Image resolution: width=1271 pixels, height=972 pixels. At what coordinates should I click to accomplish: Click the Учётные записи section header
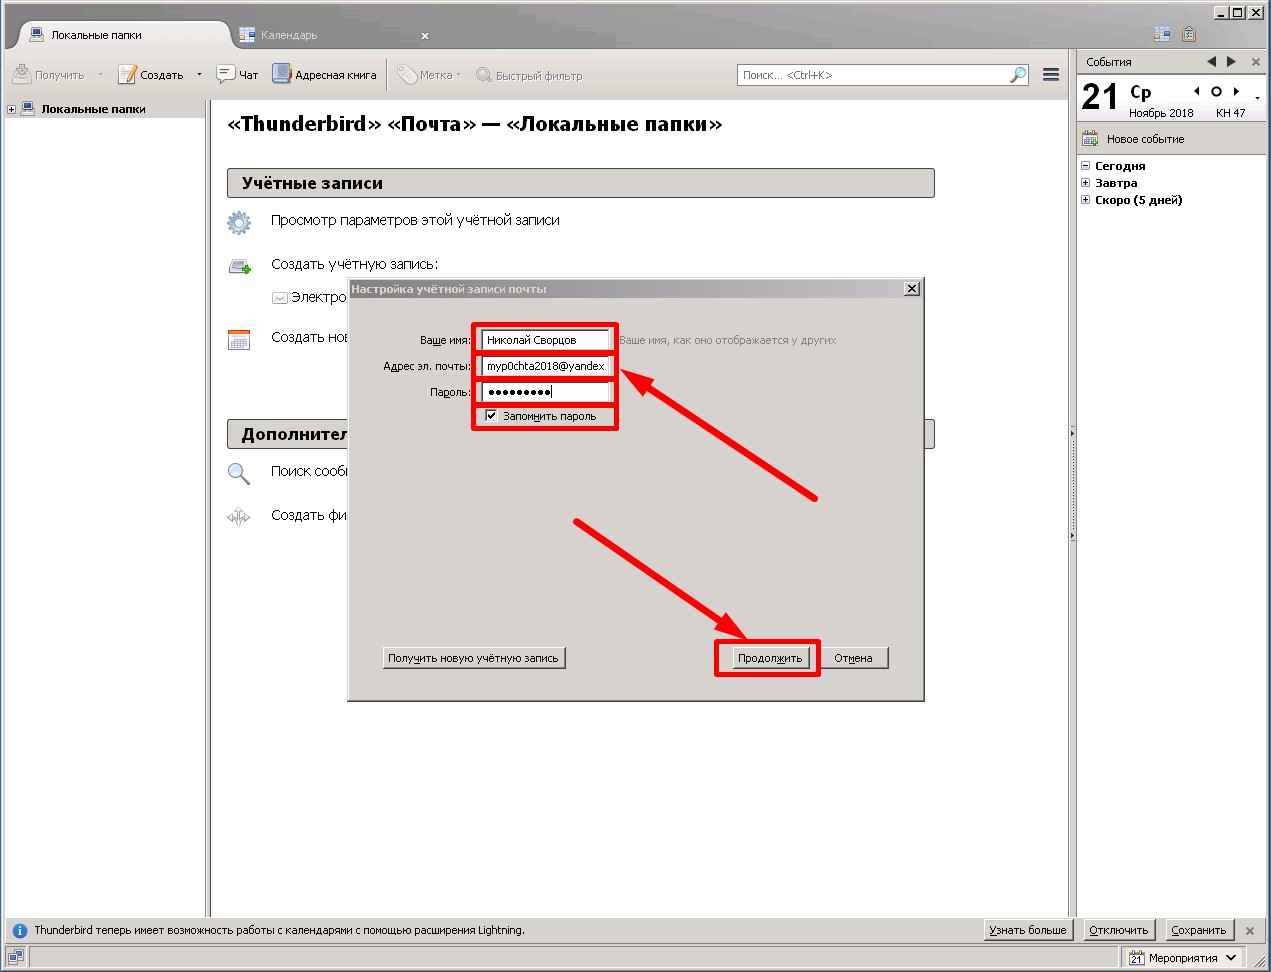(580, 183)
